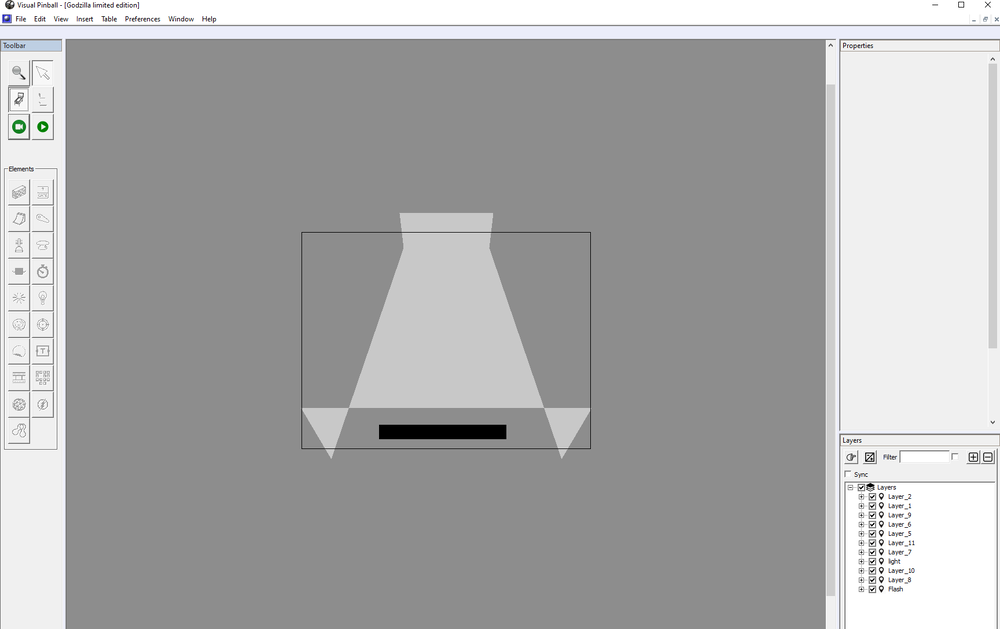1000x629 pixels.
Task: Expand the Layer_10 tree node
Action: point(861,570)
